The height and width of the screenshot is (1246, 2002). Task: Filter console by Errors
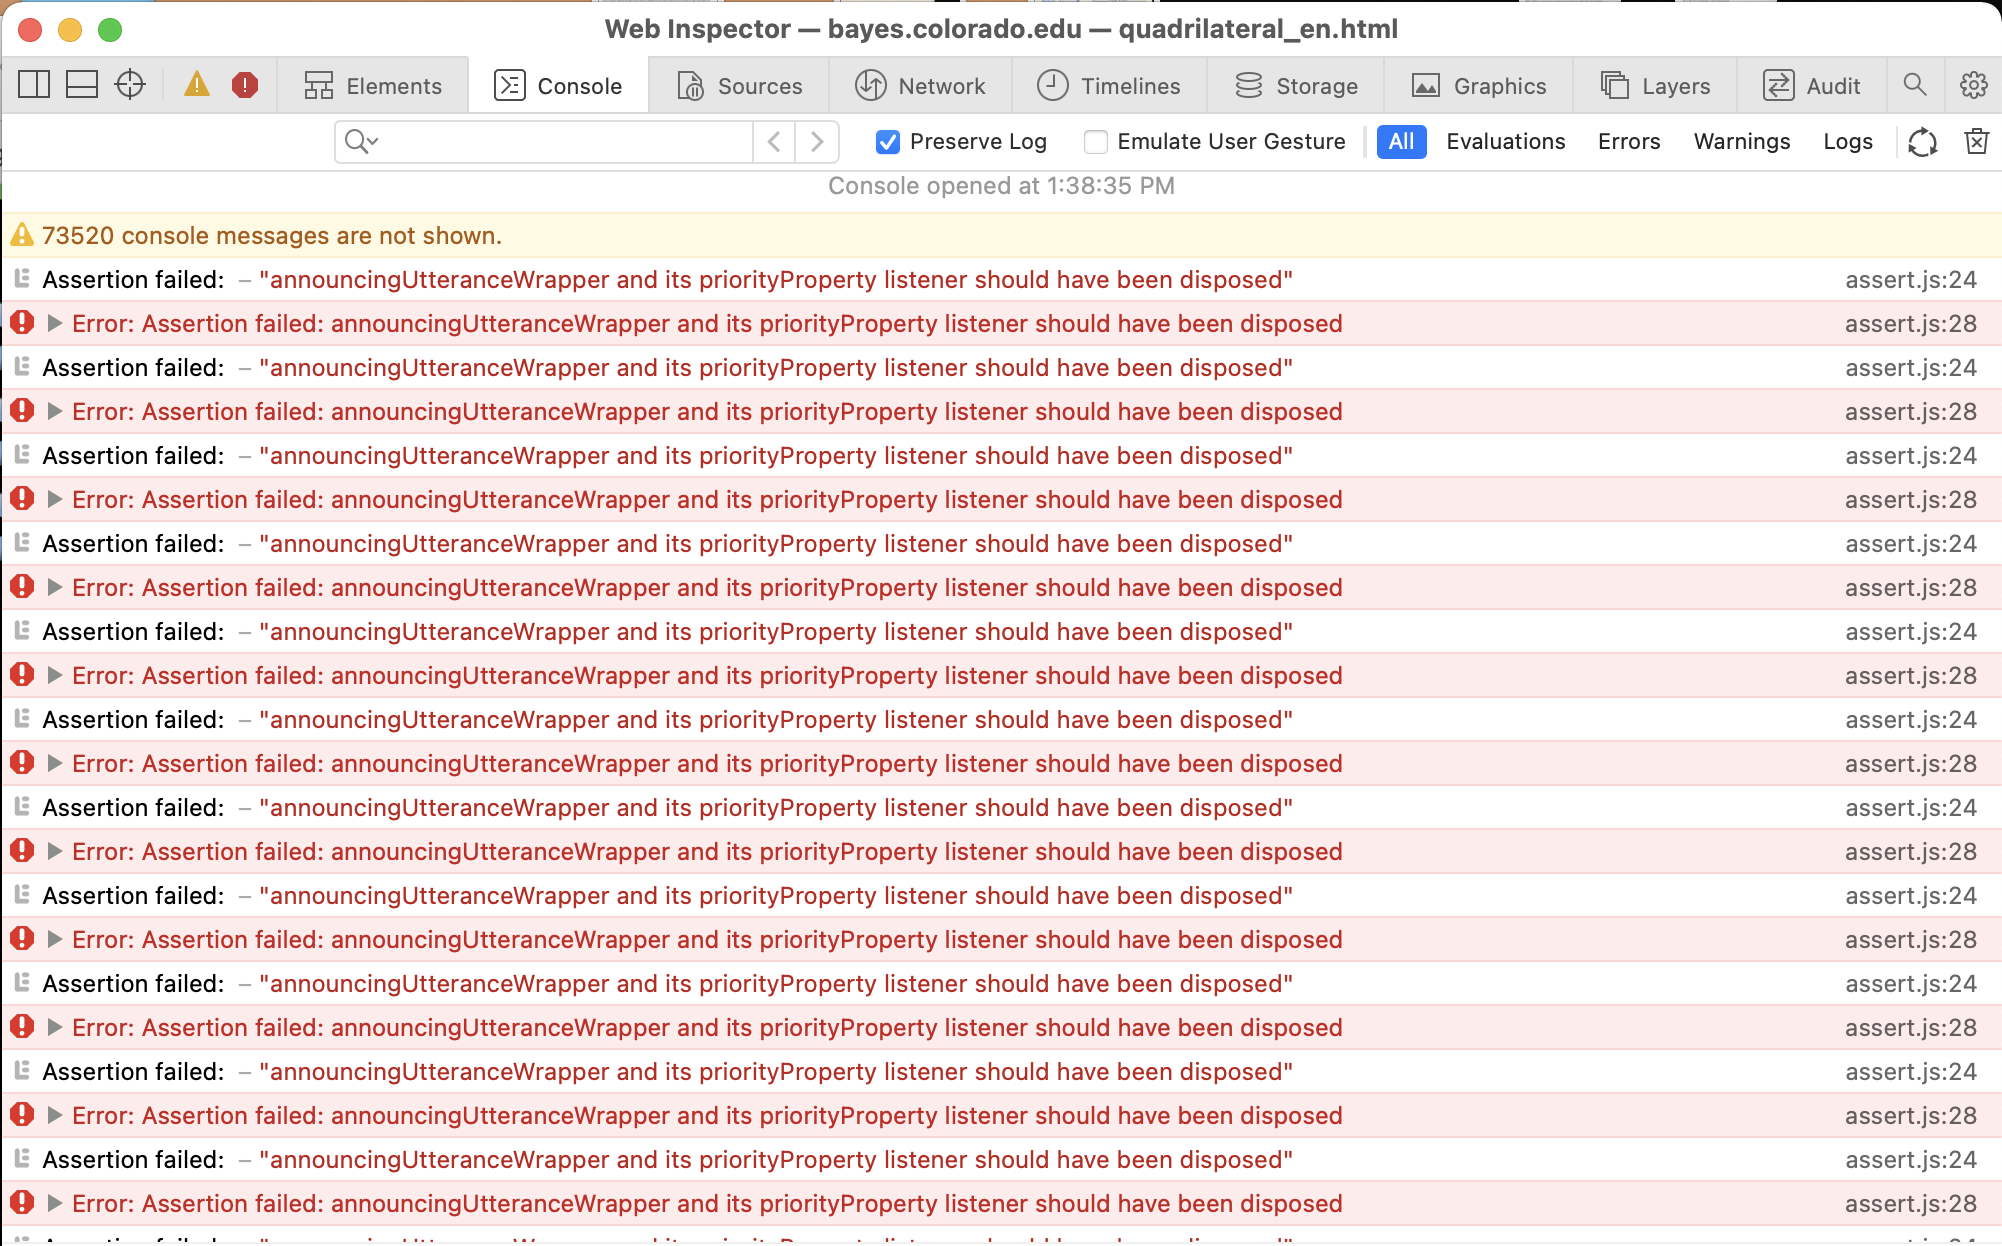tap(1628, 142)
